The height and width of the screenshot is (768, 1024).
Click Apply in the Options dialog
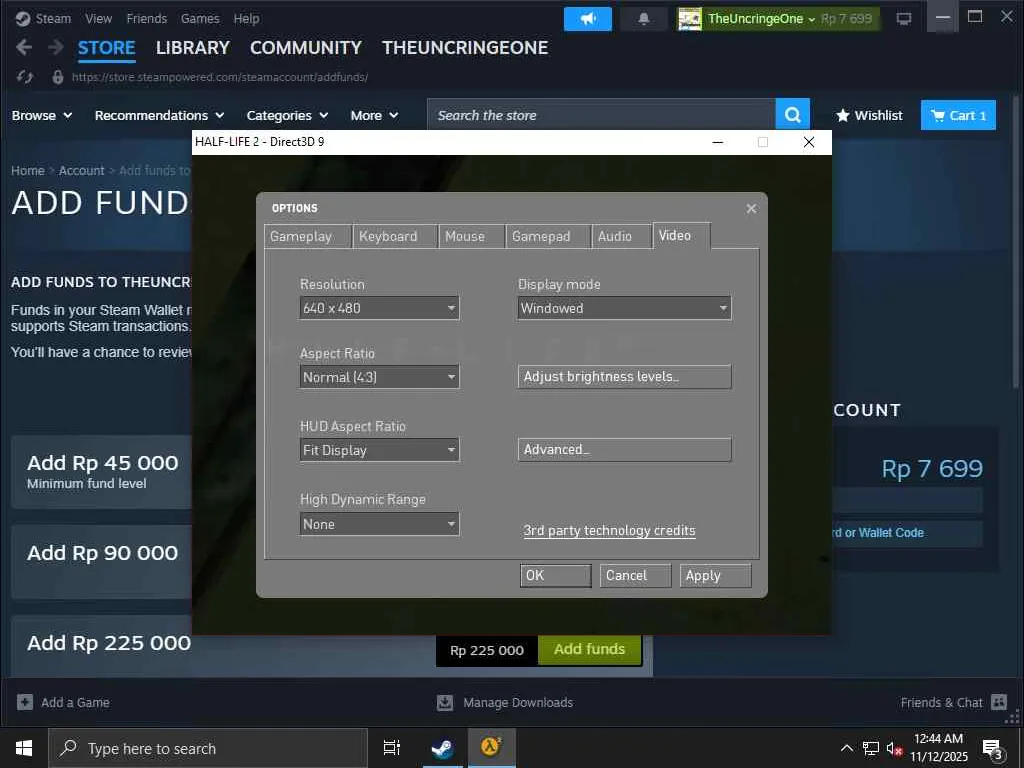[715, 575]
